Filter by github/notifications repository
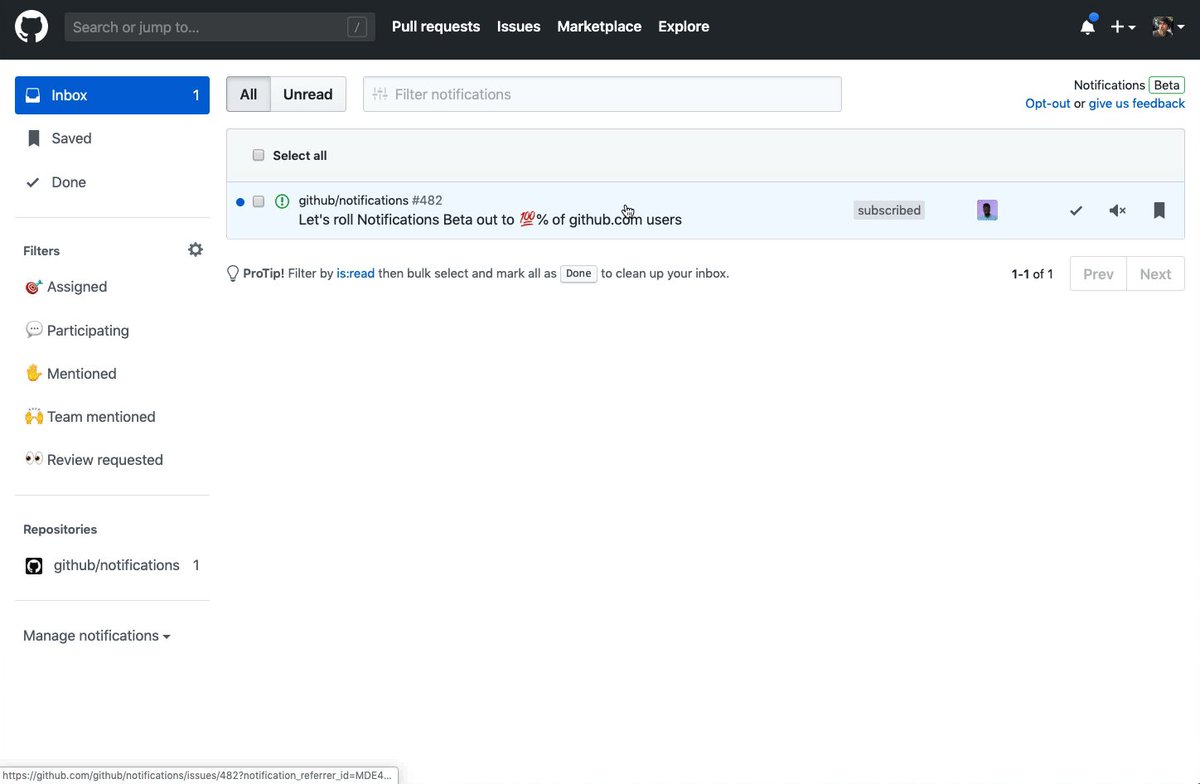This screenshot has width=1200, height=784. point(112,565)
